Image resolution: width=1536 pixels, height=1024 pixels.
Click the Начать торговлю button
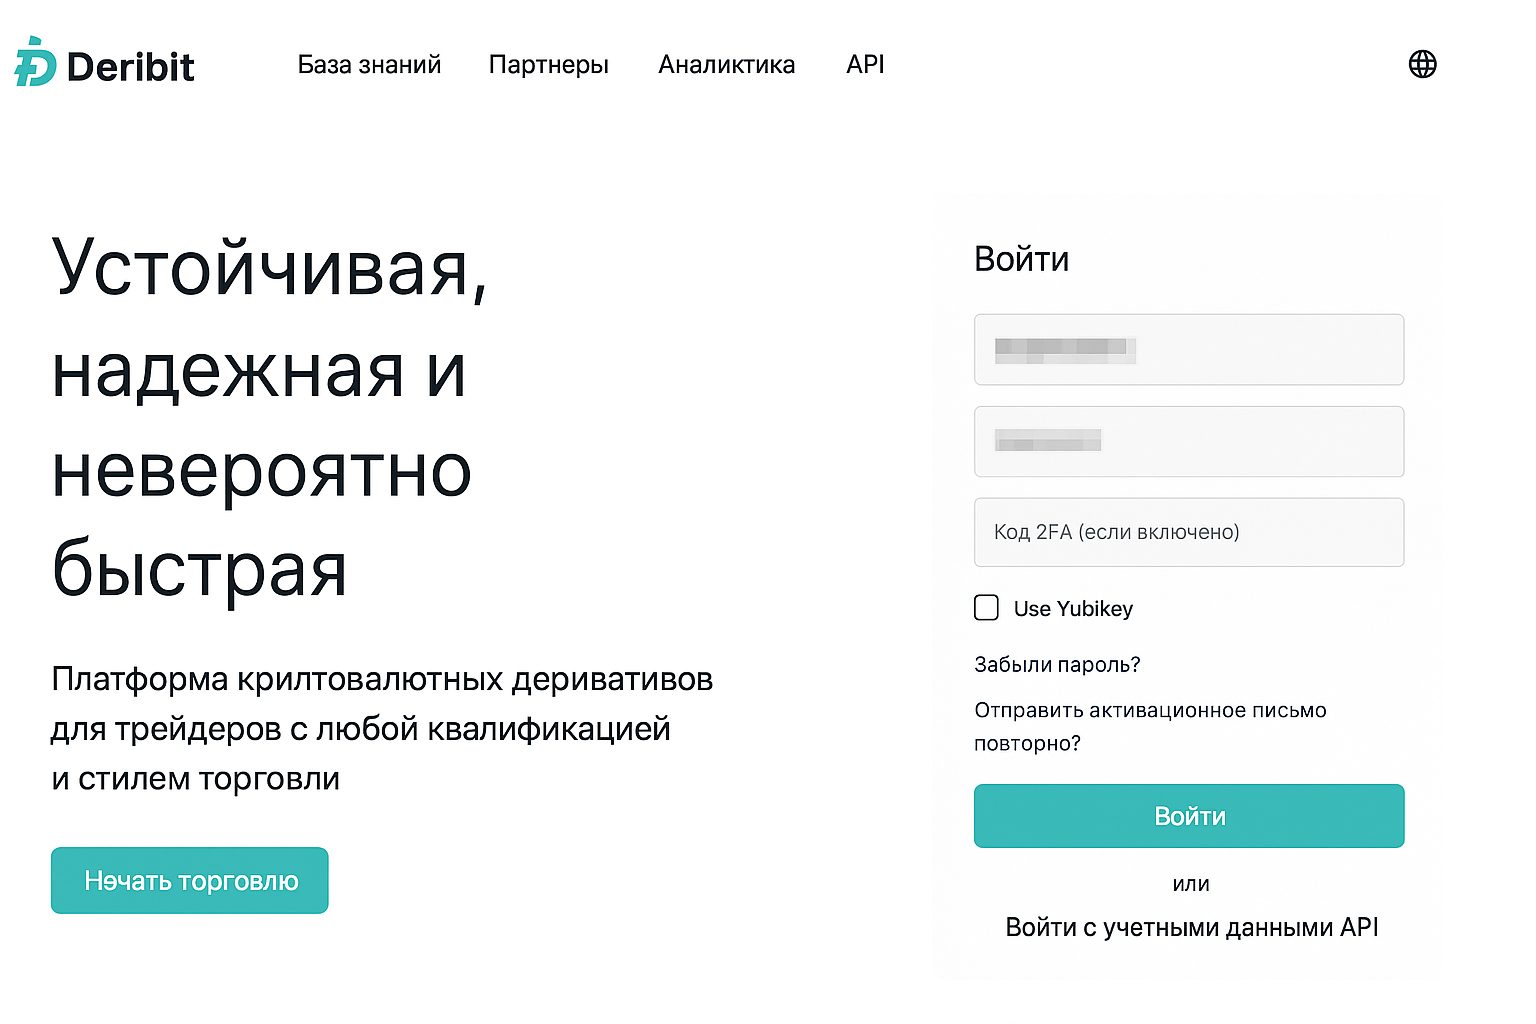click(189, 880)
